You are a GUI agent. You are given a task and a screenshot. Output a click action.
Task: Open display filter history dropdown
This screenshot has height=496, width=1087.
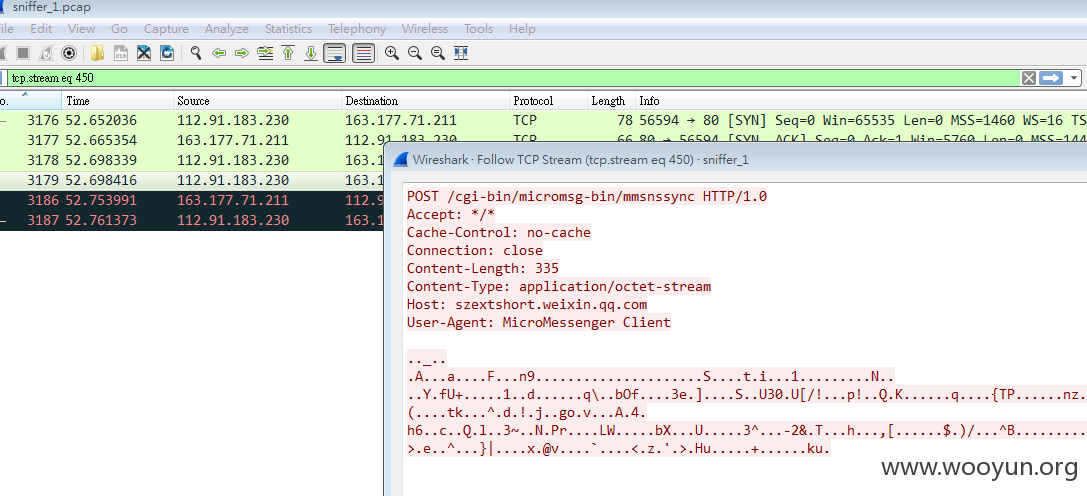[x=1074, y=78]
